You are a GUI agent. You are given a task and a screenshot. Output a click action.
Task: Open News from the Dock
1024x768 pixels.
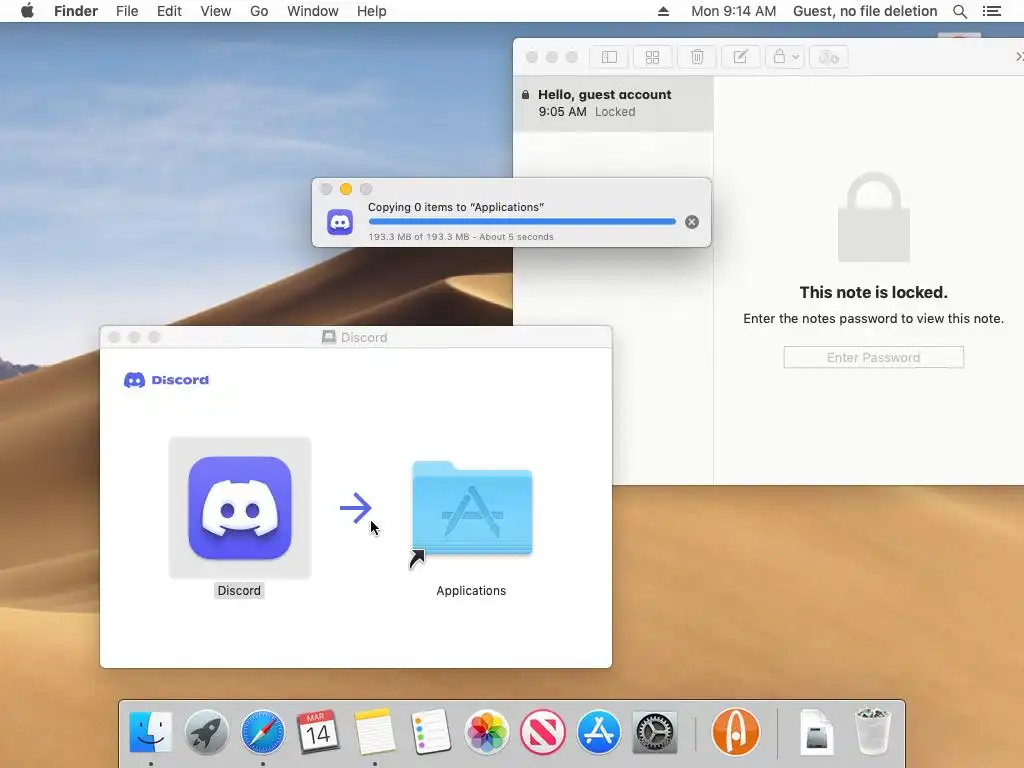pyautogui.click(x=543, y=732)
